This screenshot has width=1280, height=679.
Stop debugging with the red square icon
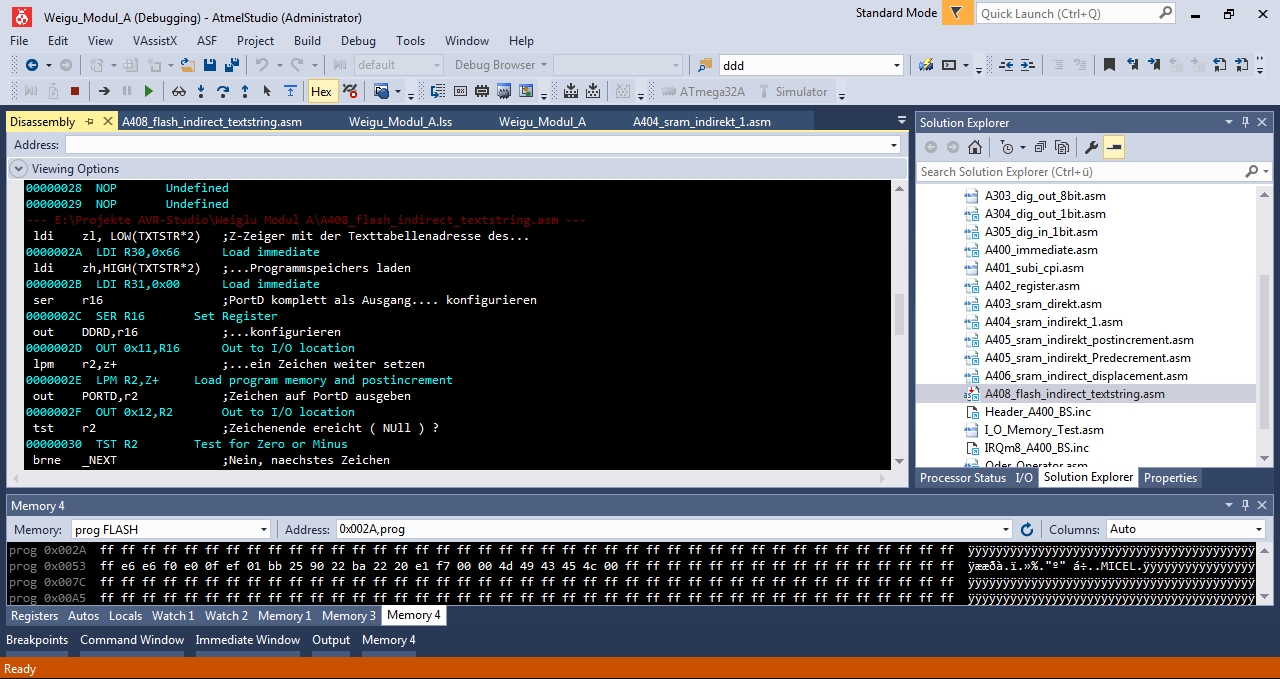[x=74, y=91]
